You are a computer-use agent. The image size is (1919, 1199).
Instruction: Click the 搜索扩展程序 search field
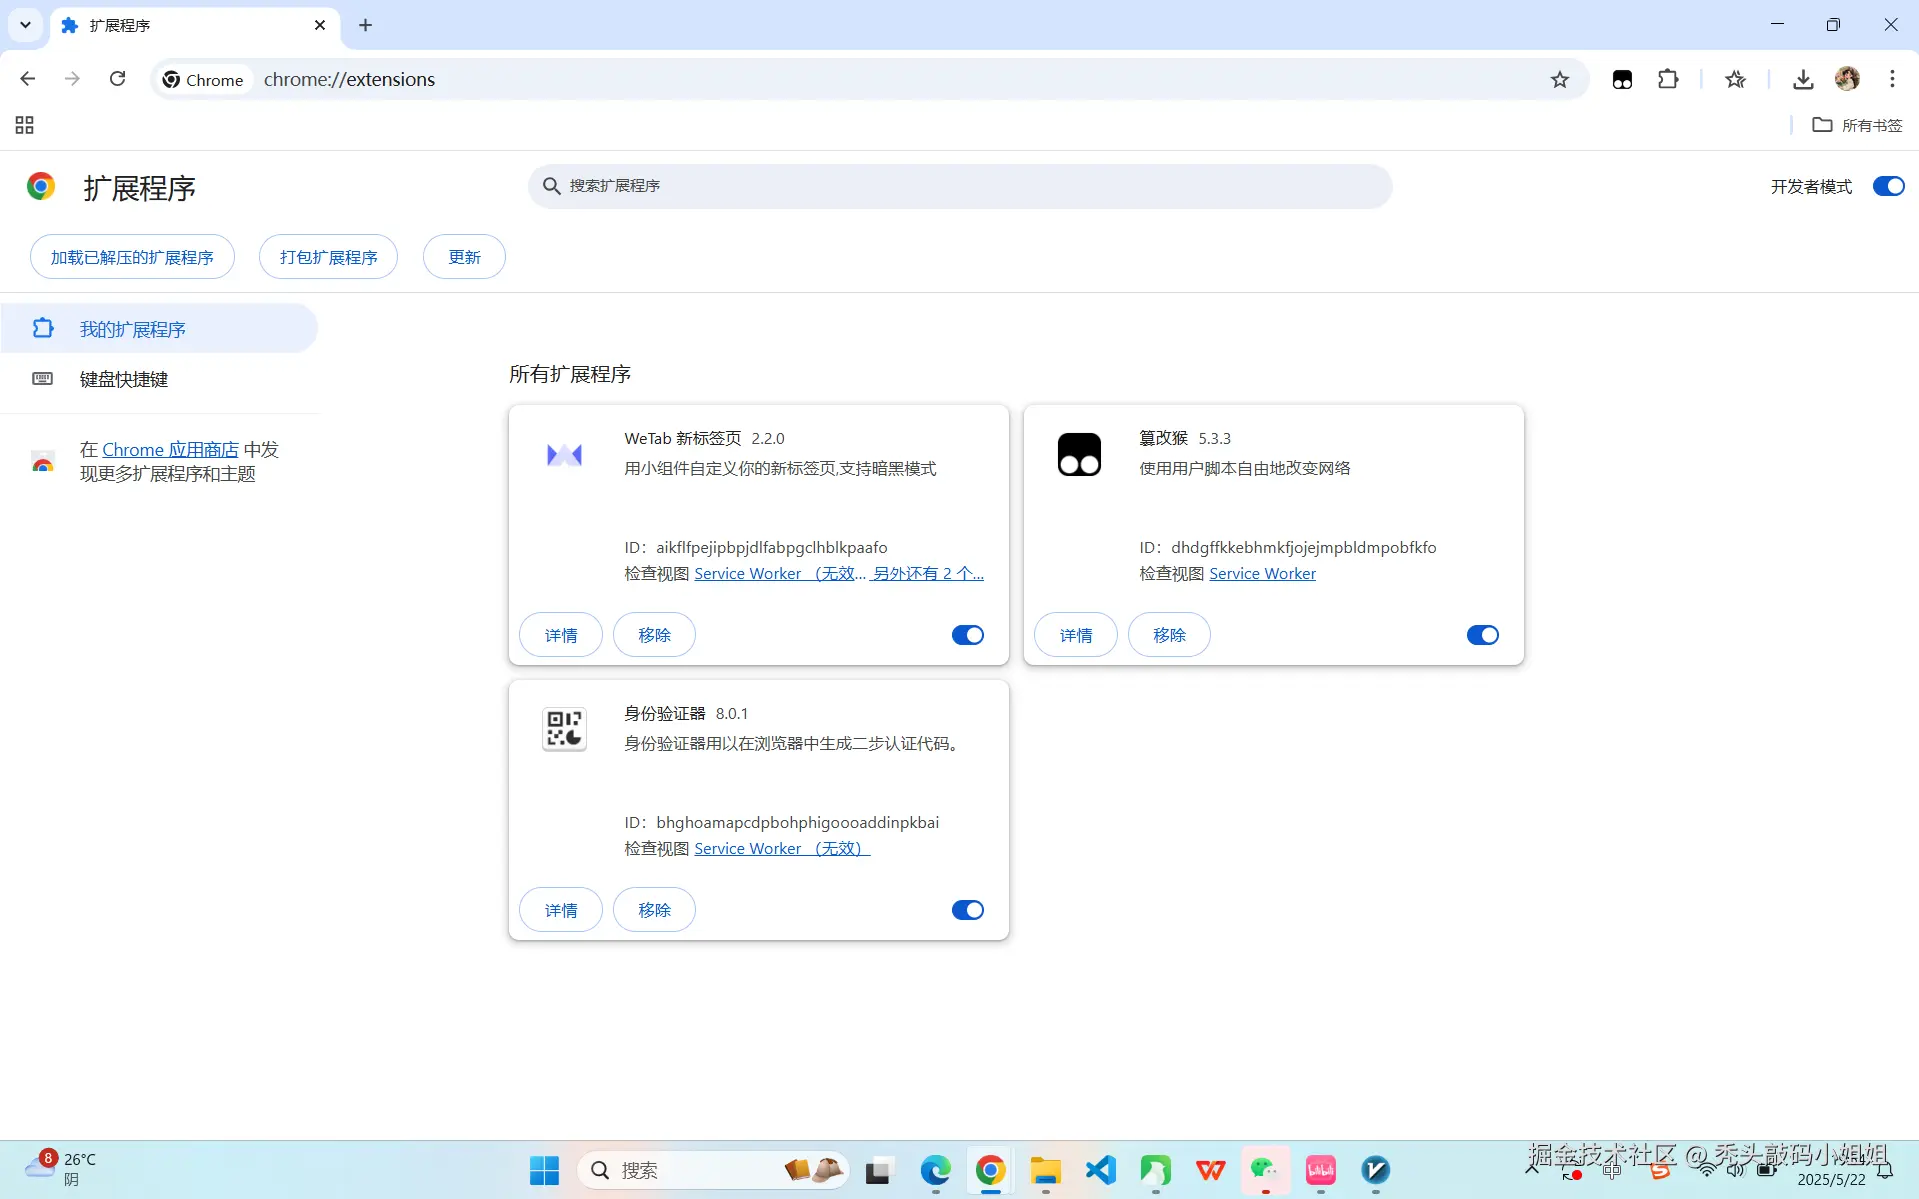pos(959,186)
